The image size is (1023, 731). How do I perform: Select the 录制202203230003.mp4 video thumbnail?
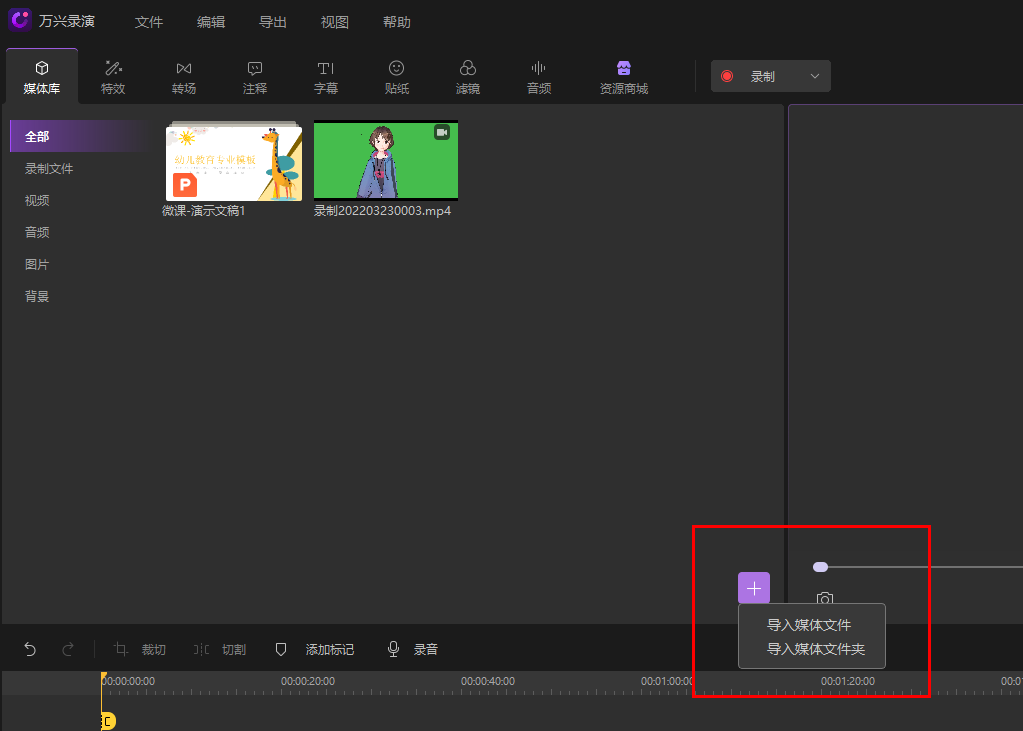coord(386,161)
